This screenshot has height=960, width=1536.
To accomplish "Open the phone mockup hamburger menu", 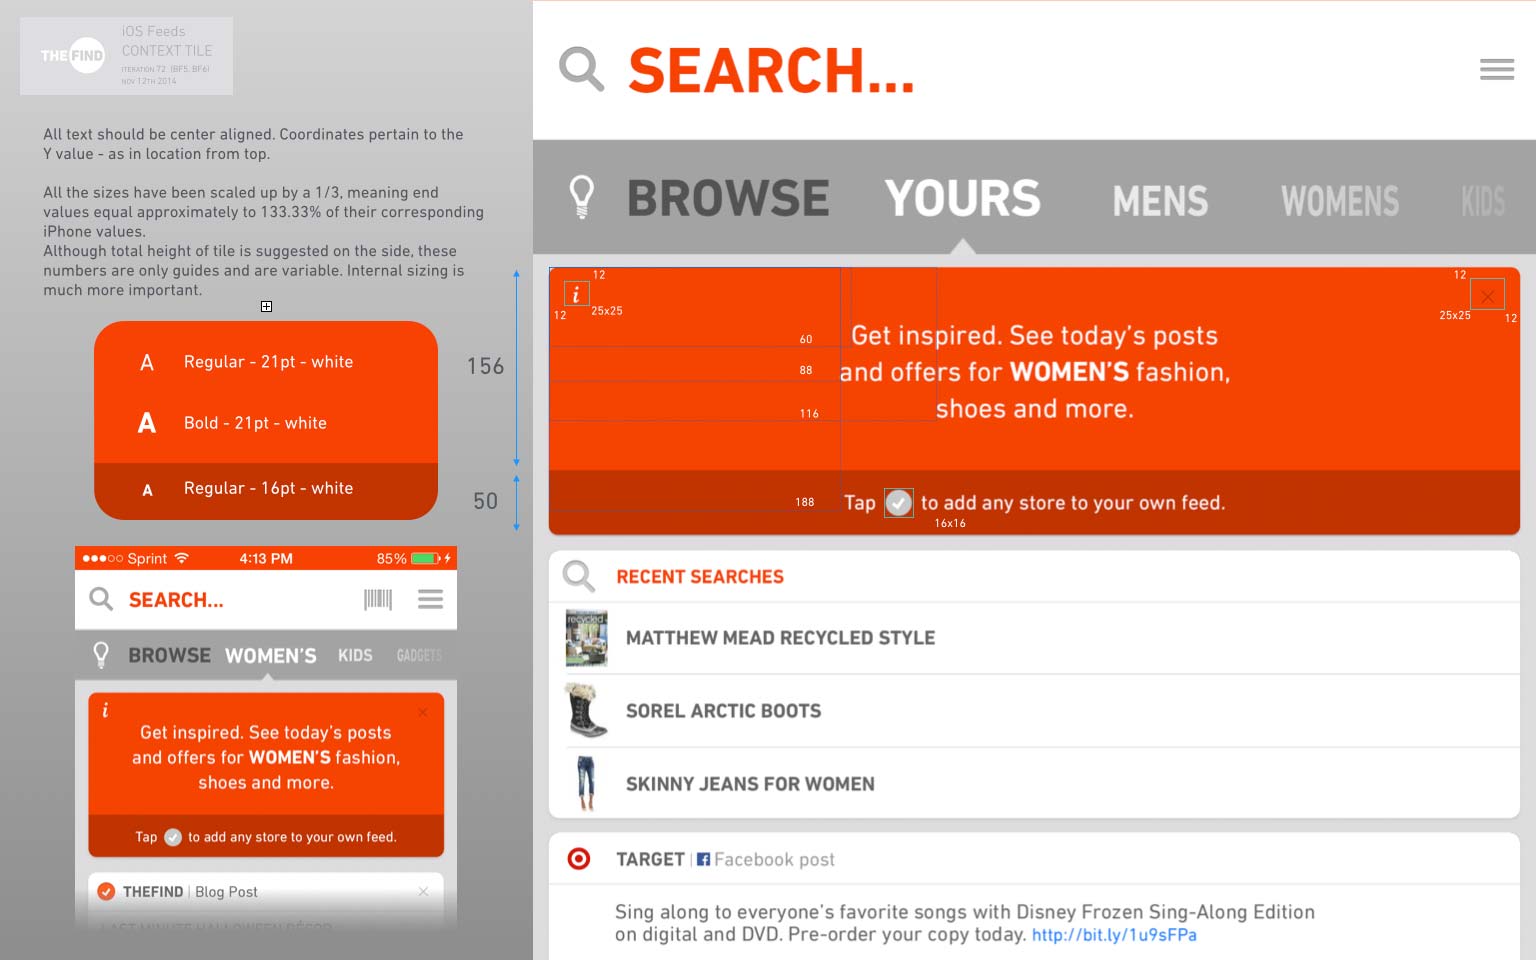I will point(430,599).
